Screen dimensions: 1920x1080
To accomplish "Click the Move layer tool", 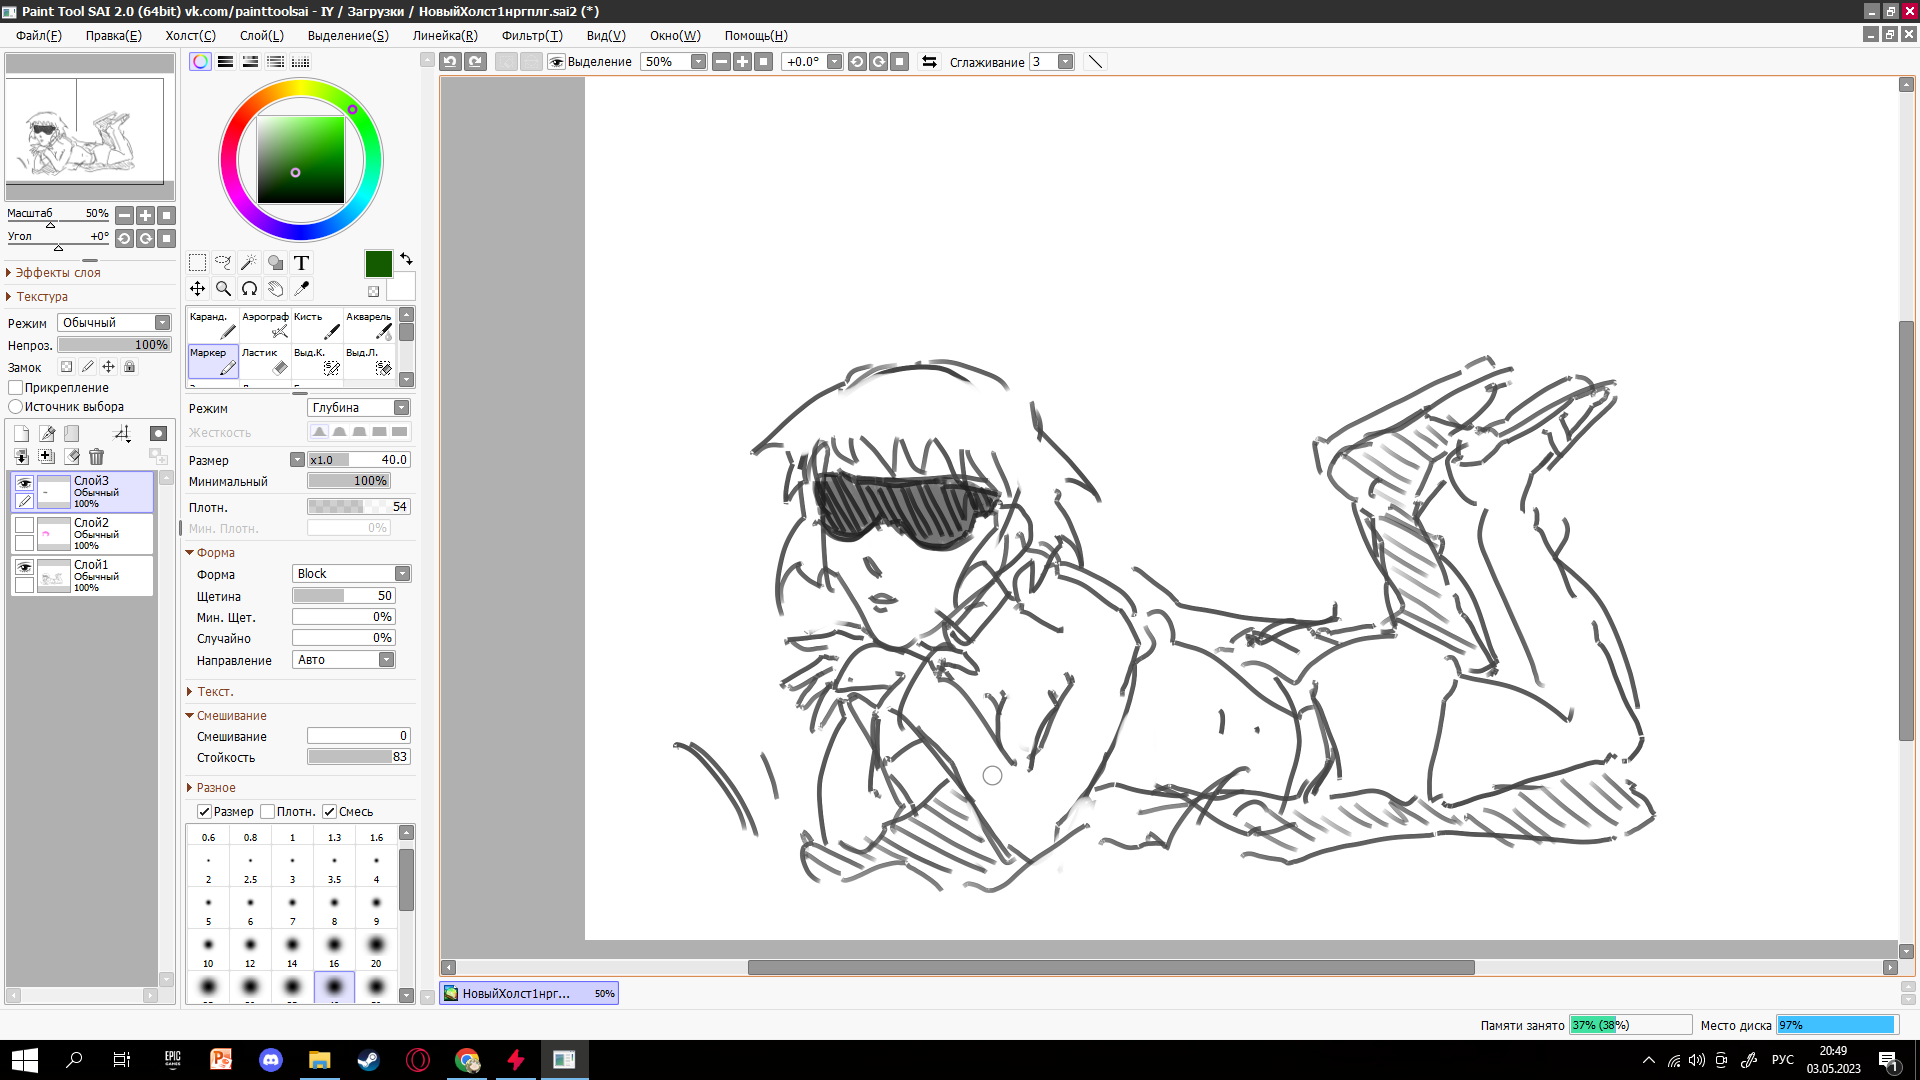I will coord(197,289).
